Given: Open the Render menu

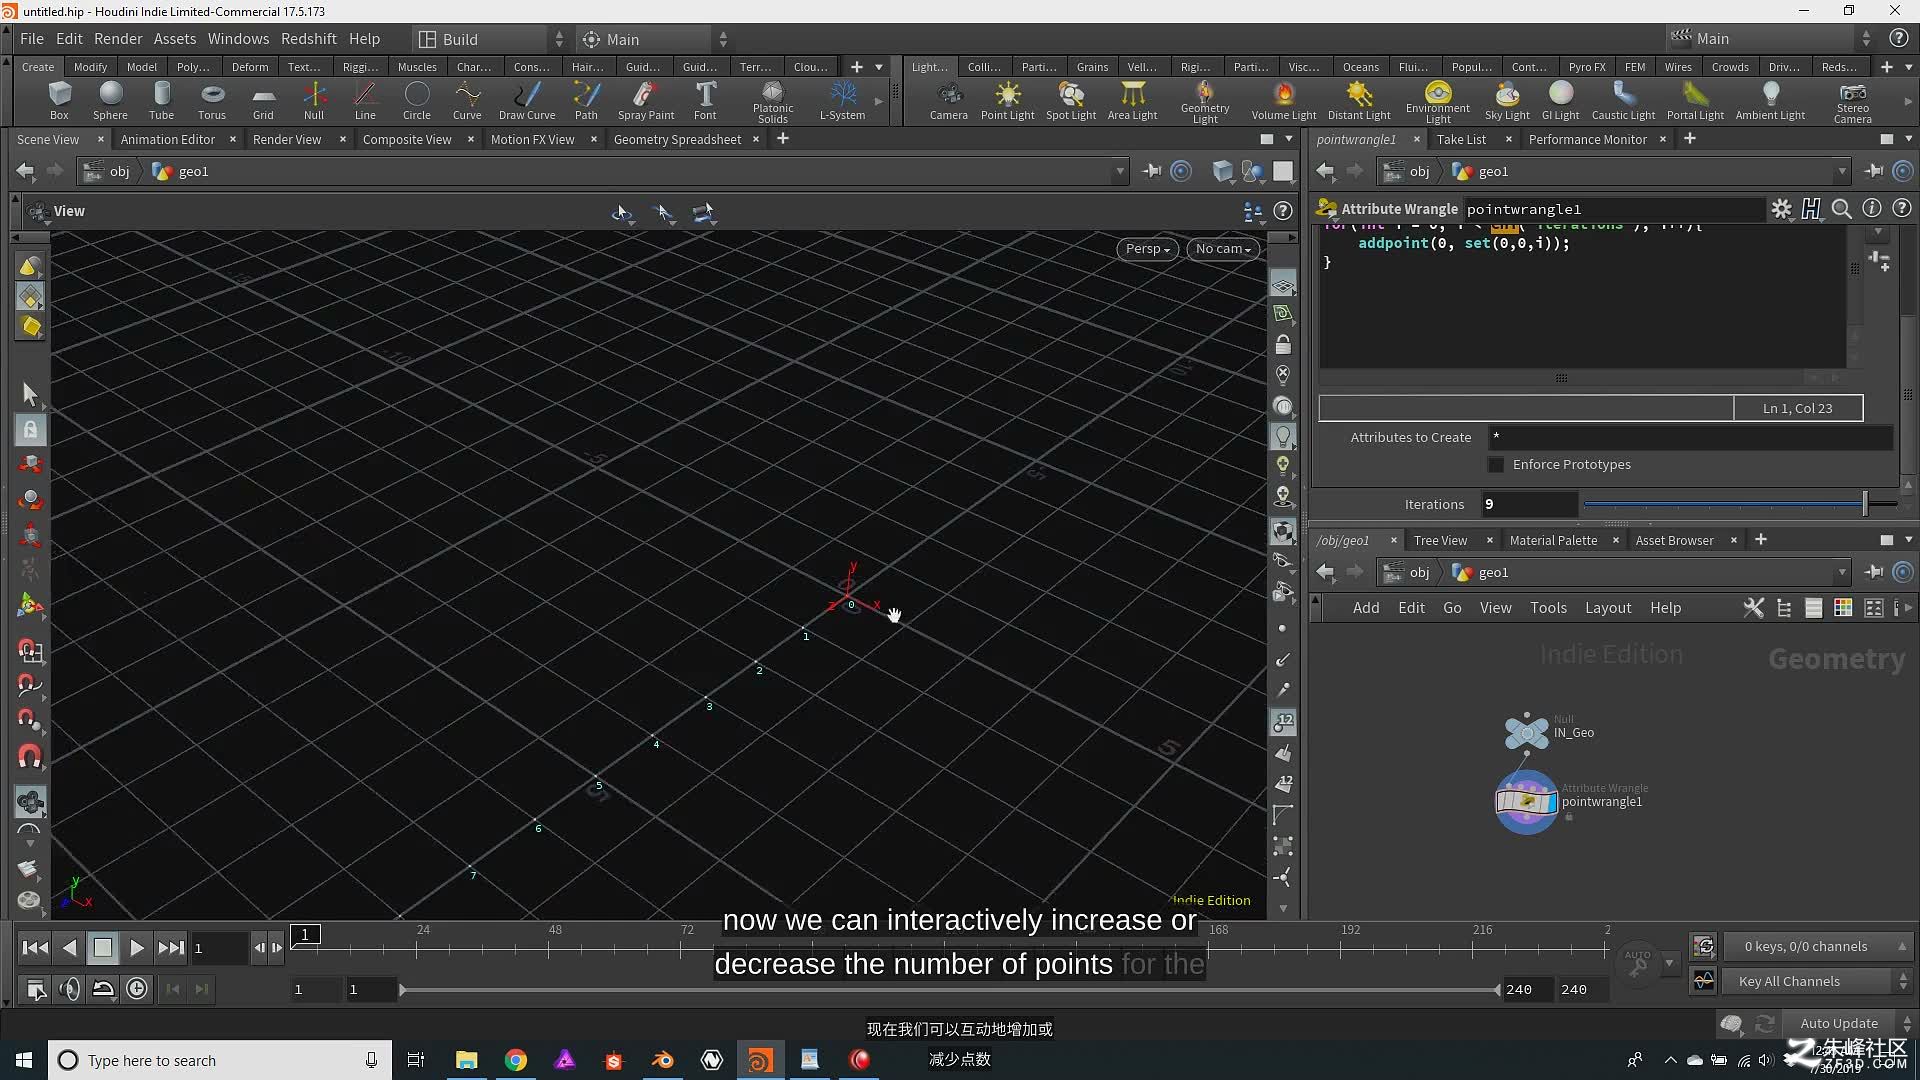Looking at the screenshot, I should tap(118, 38).
